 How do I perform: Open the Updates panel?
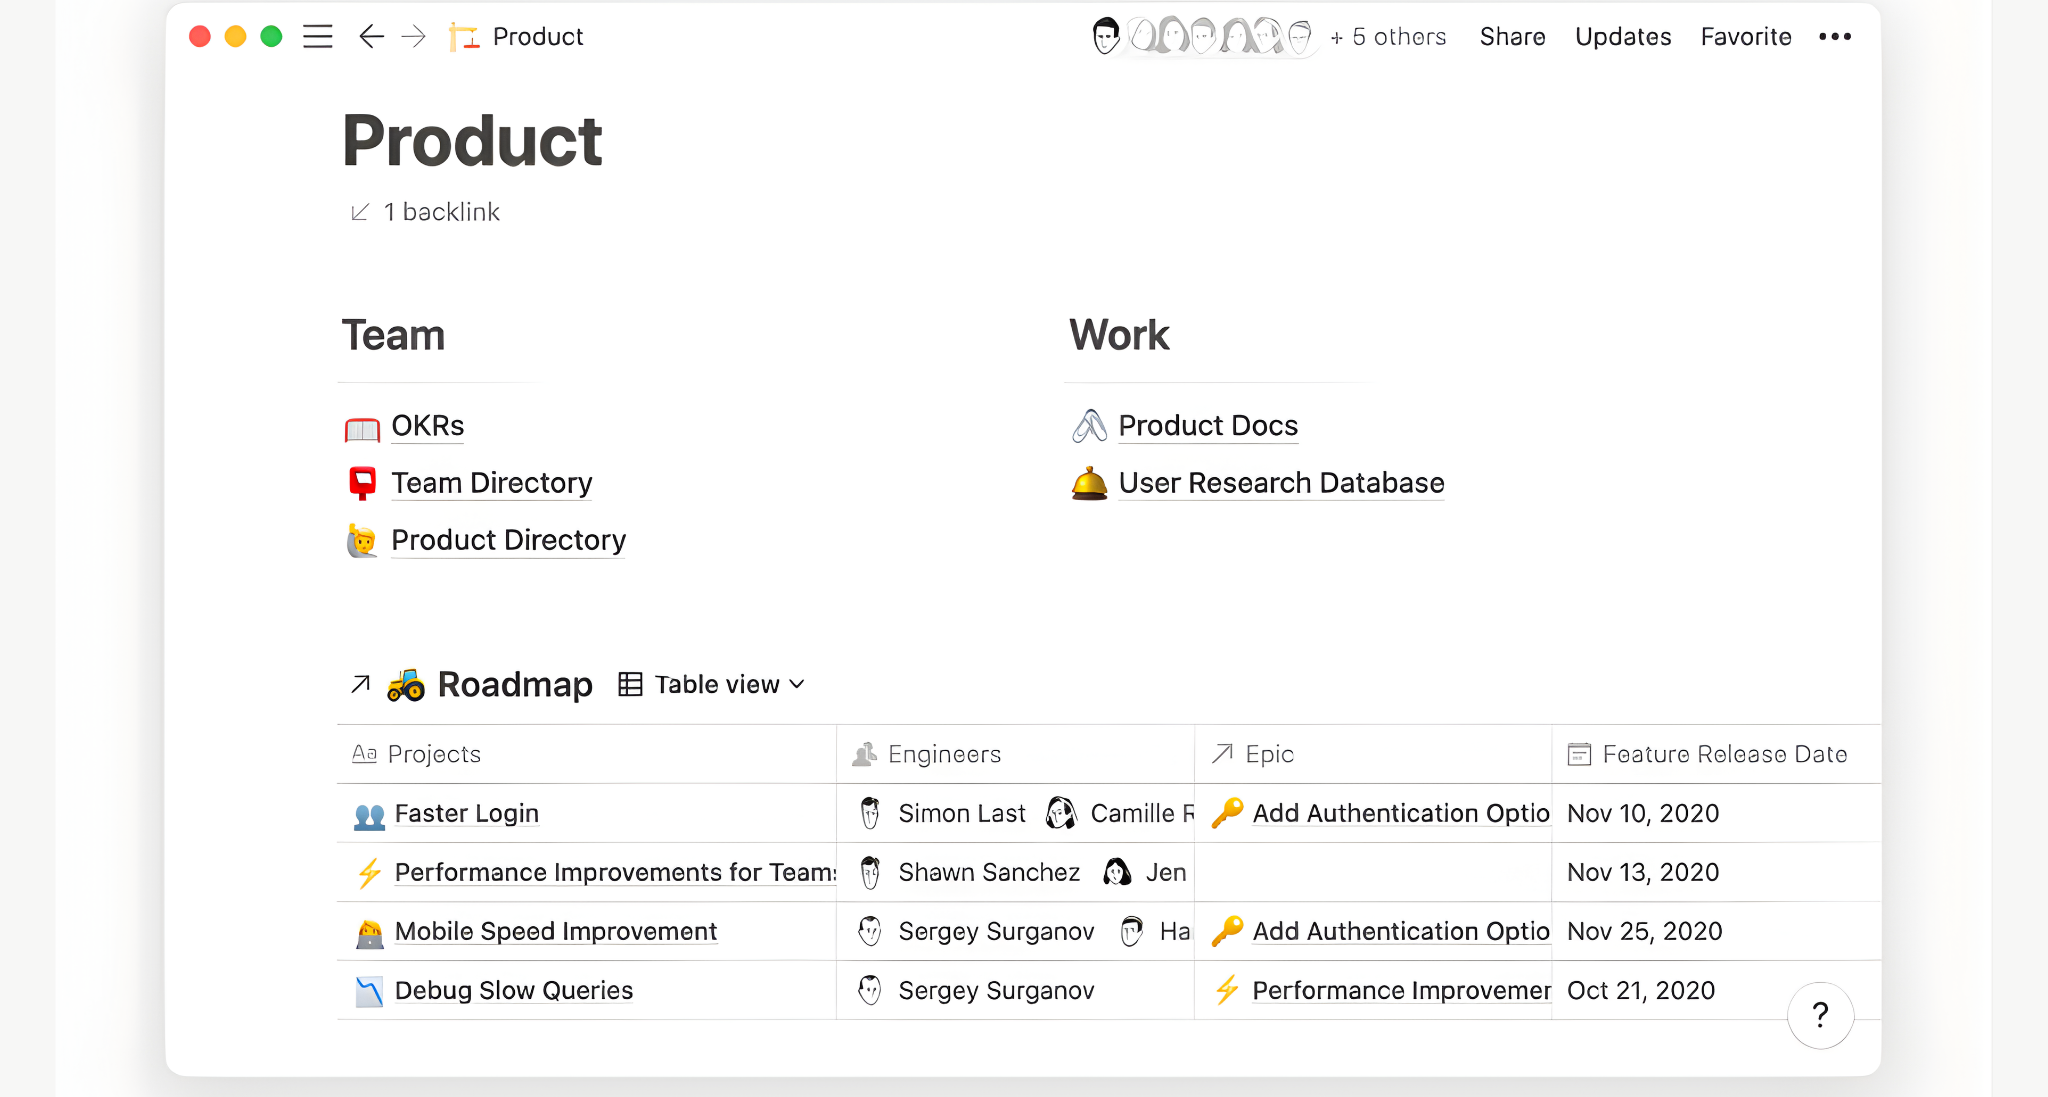(1622, 37)
